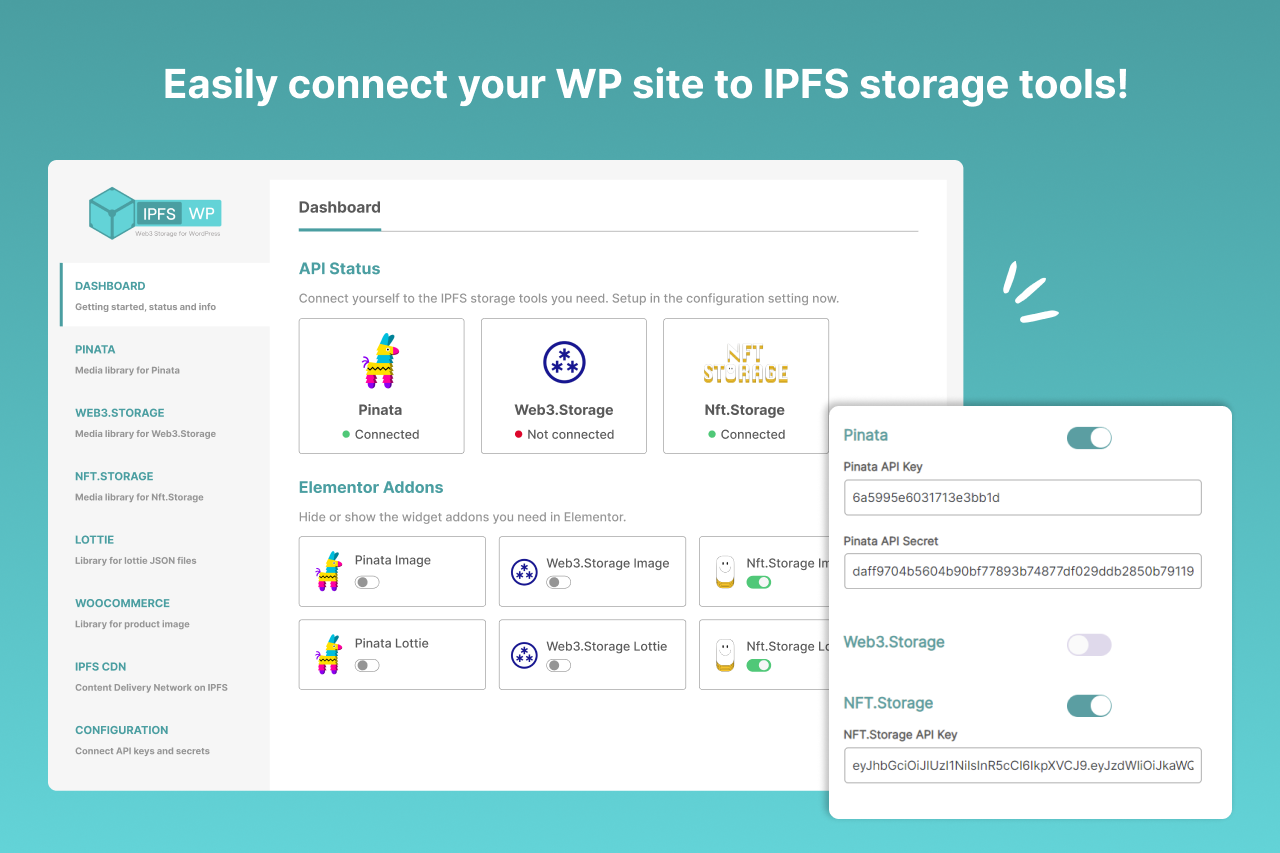Disable the Nft.Storage Image addon switch
This screenshot has height=853, width=1280.
coord(759,582)
